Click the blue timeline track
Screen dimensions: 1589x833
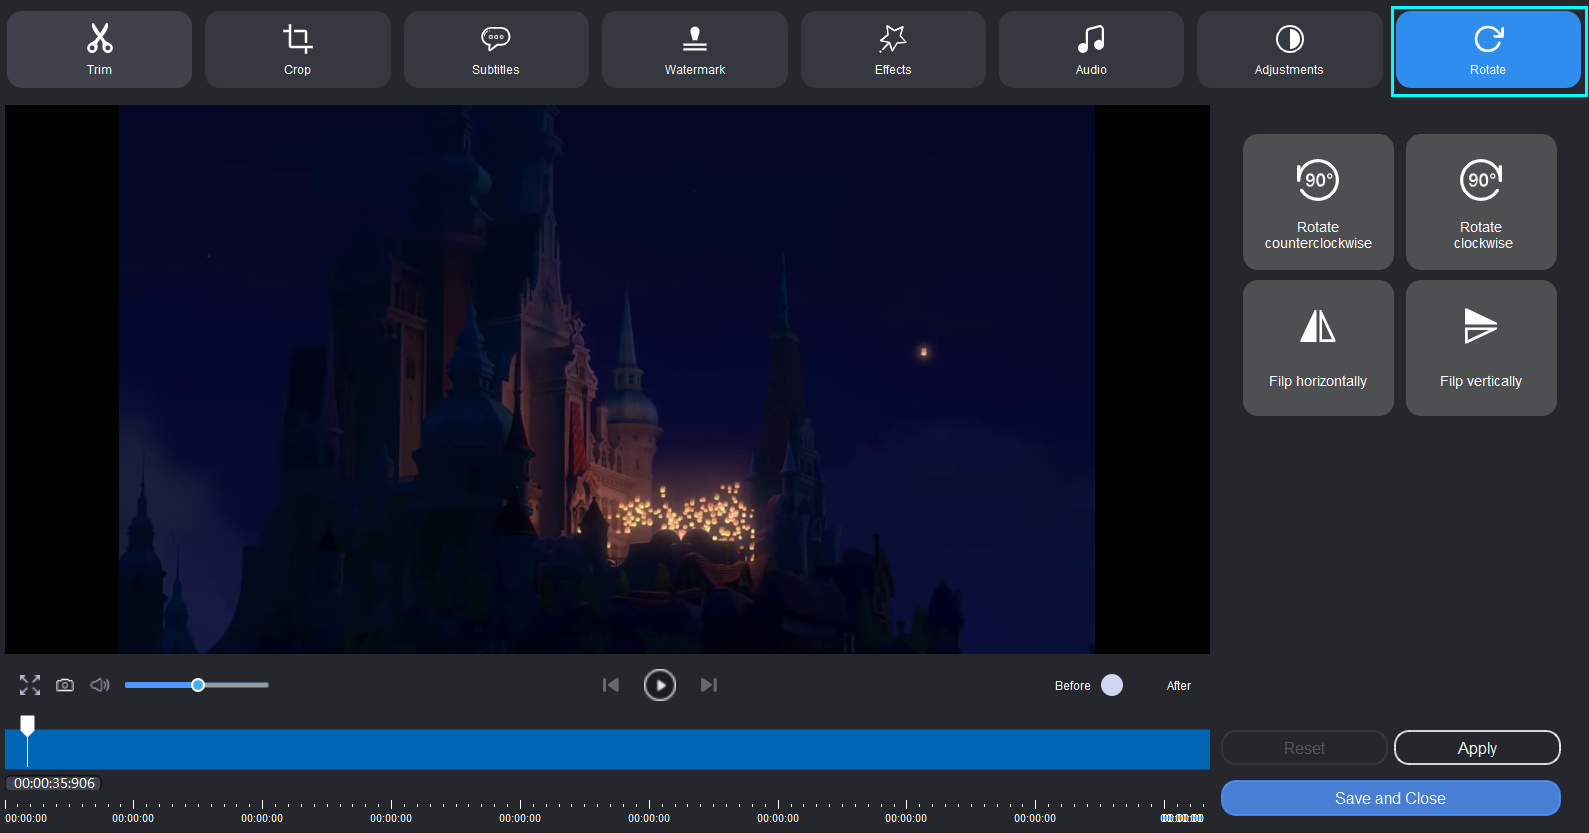607,750
